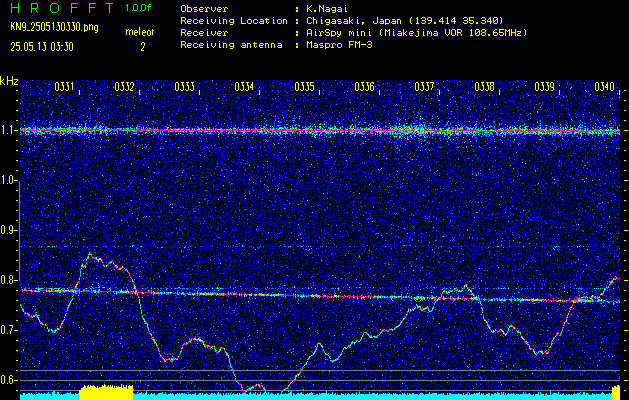Click the observer name K.Nagai
This screenshot has height=400, width=629.
(327, 9)
